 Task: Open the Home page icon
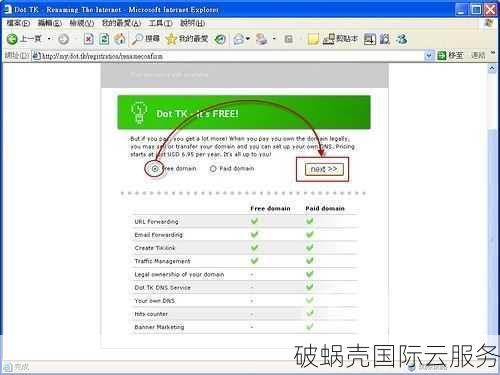click(x=120, y=39)
